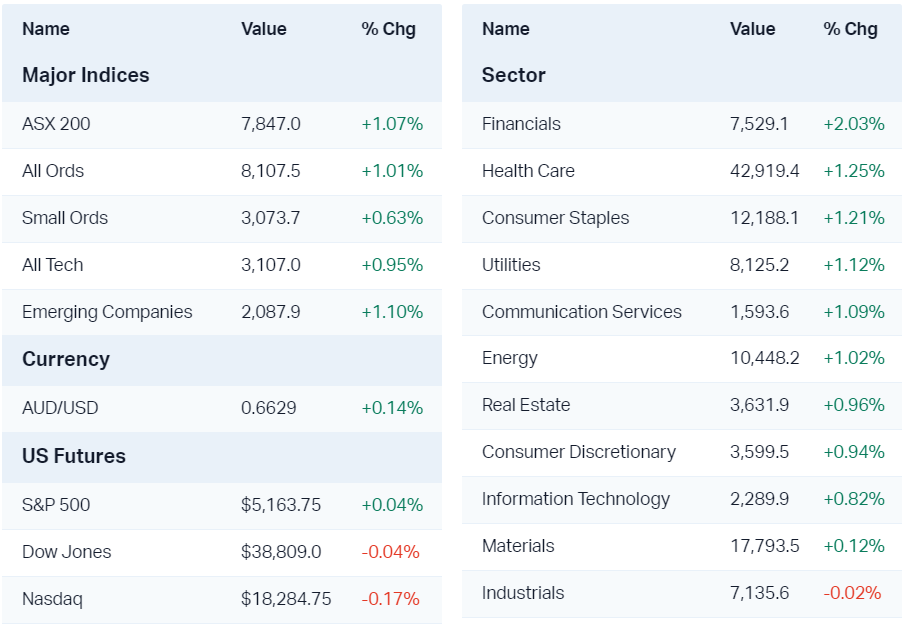Viewport: 905px width, 627px height.
Task: Click the S&P 500 futures row
Action: click(x=56, y=505)
